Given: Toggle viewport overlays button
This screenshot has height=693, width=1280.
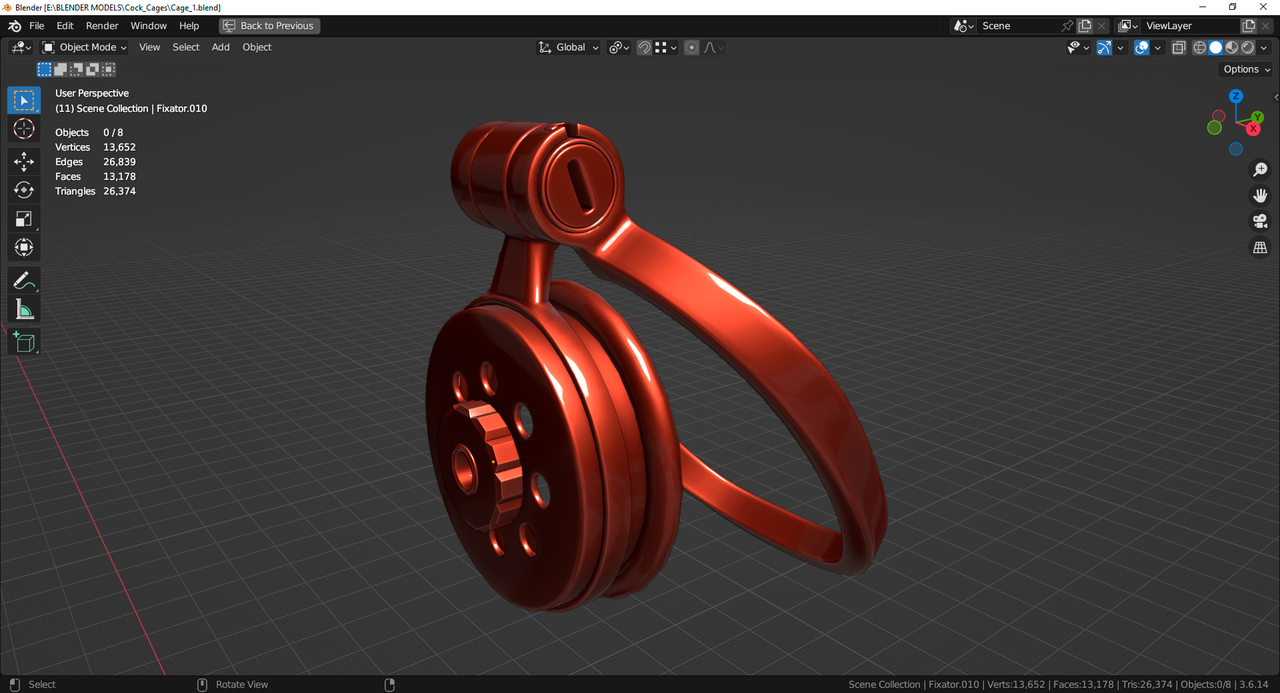Looking at the screenshot, I should click(x=1141, y=47).
